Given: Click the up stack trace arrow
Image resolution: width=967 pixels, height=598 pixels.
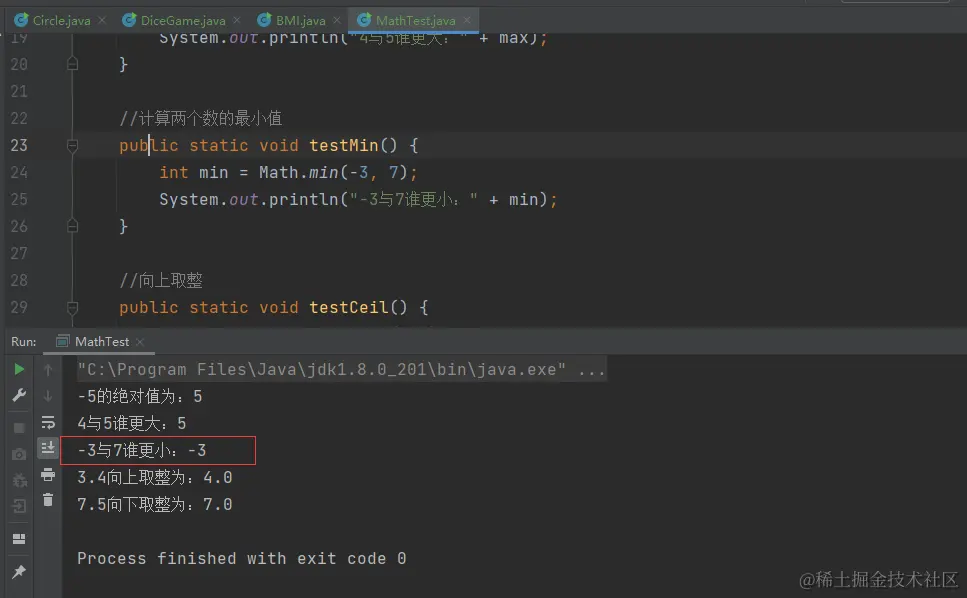Looking at the screenshot, I should click(48, 369).
